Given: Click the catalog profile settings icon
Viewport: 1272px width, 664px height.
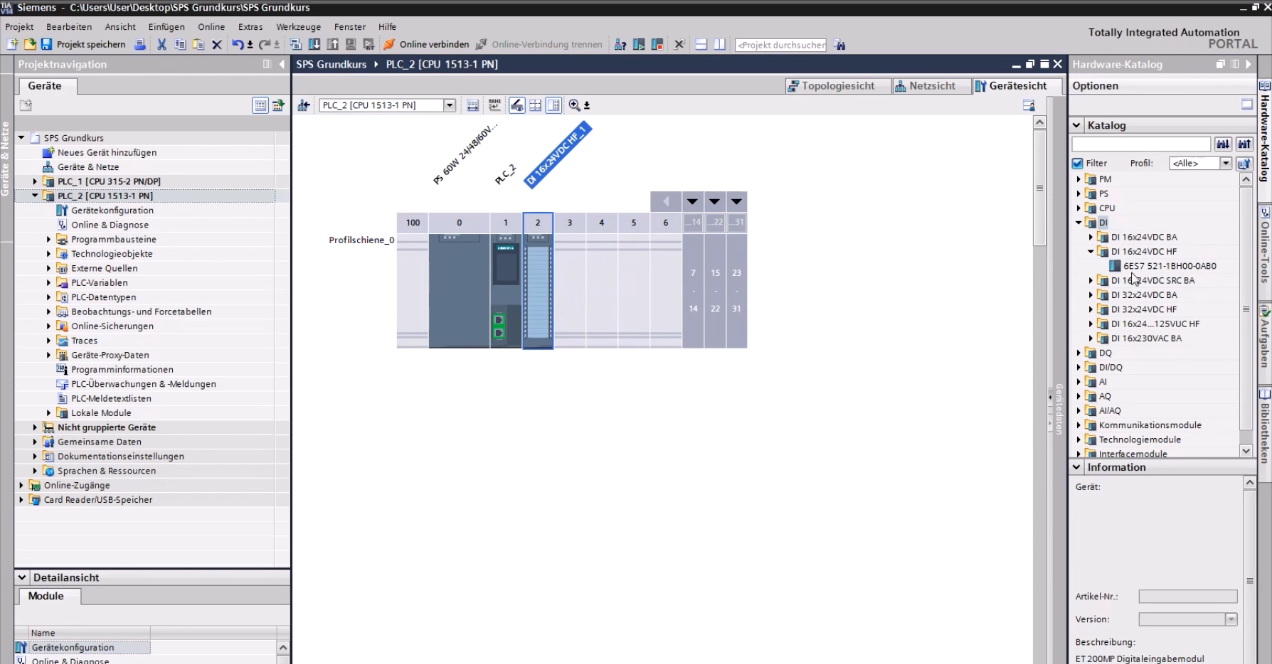Looking at the screenshot, I should tap(1244, 163).
